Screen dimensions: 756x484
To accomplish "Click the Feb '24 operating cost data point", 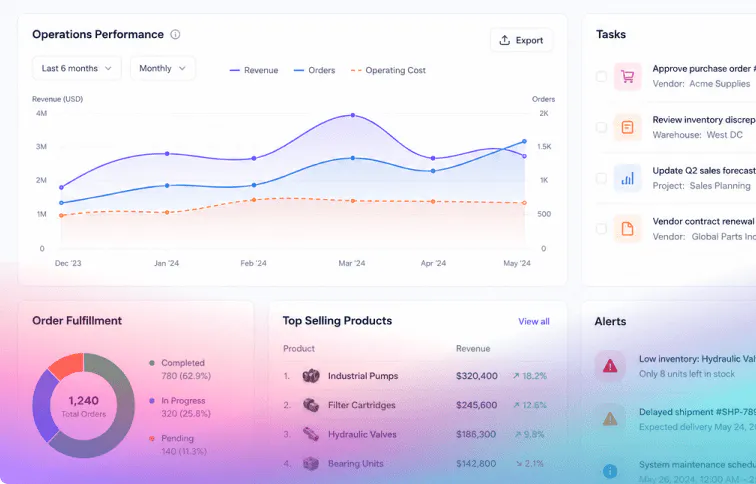I will [x=254, y=200].
